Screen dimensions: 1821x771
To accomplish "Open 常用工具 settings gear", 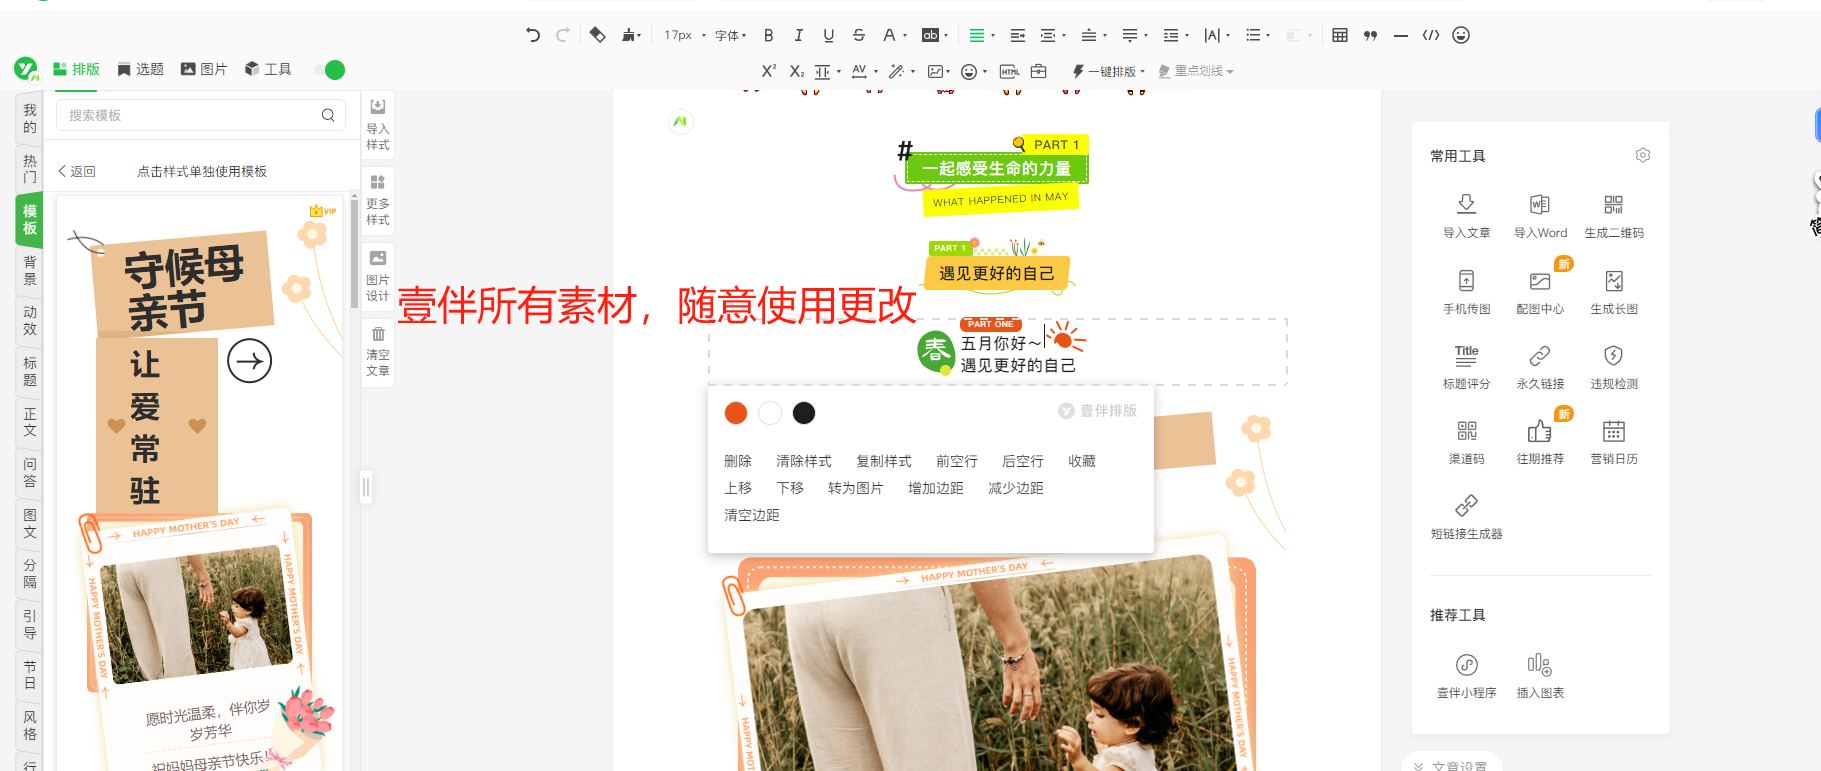I will (1642, 155).
